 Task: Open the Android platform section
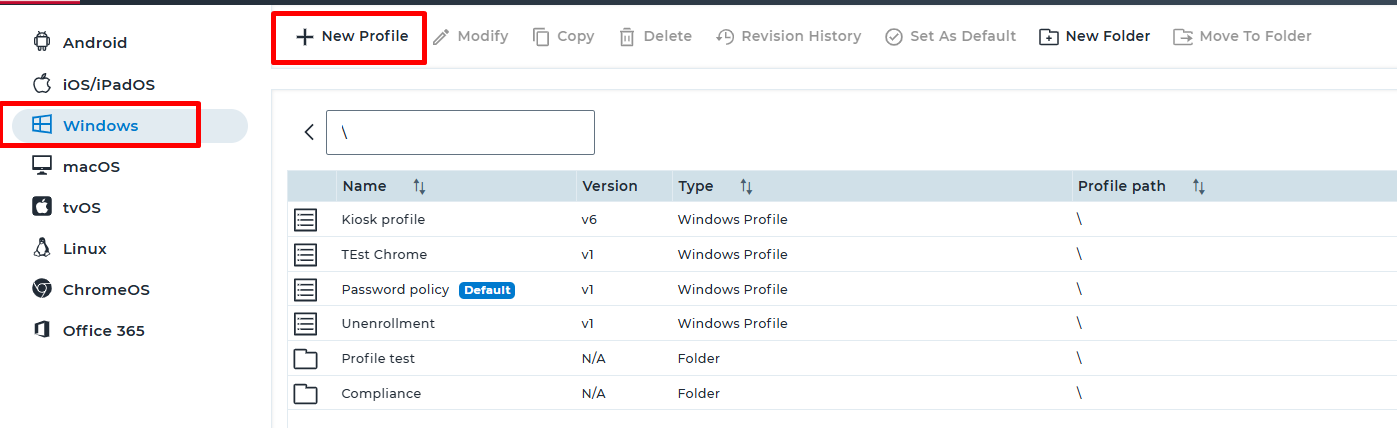[94, 43]
